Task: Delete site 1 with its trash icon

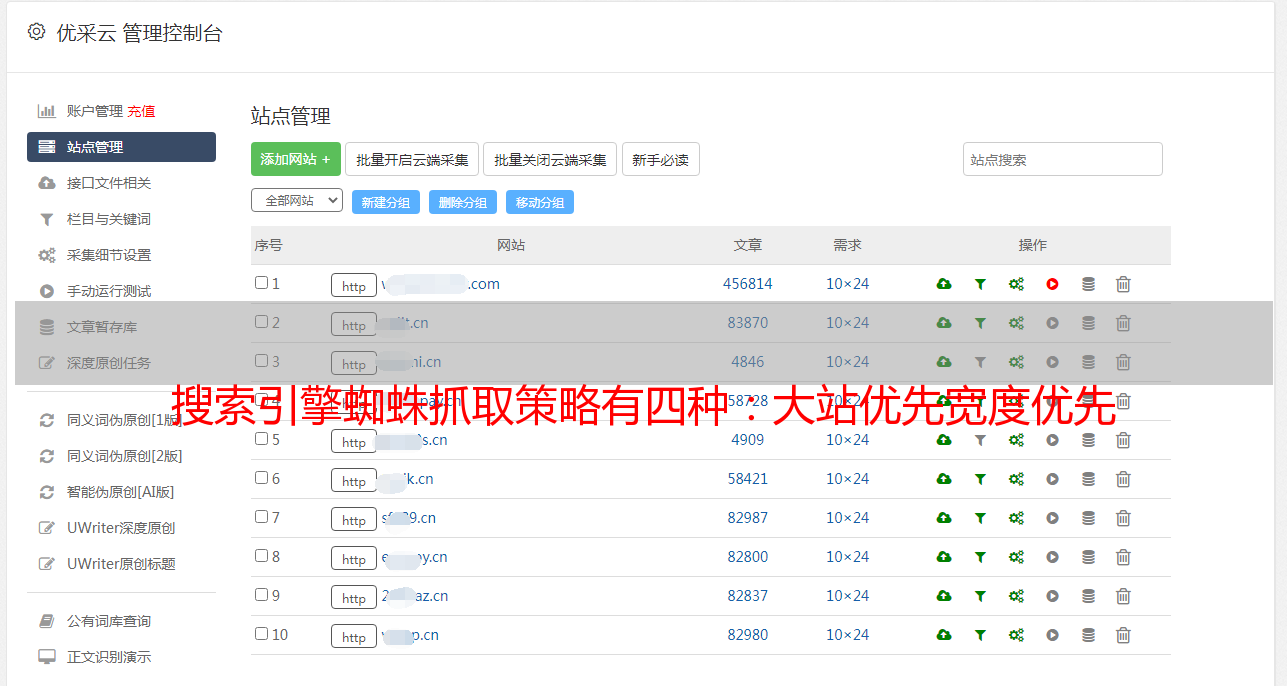Action: click(x=1123, y=284)
